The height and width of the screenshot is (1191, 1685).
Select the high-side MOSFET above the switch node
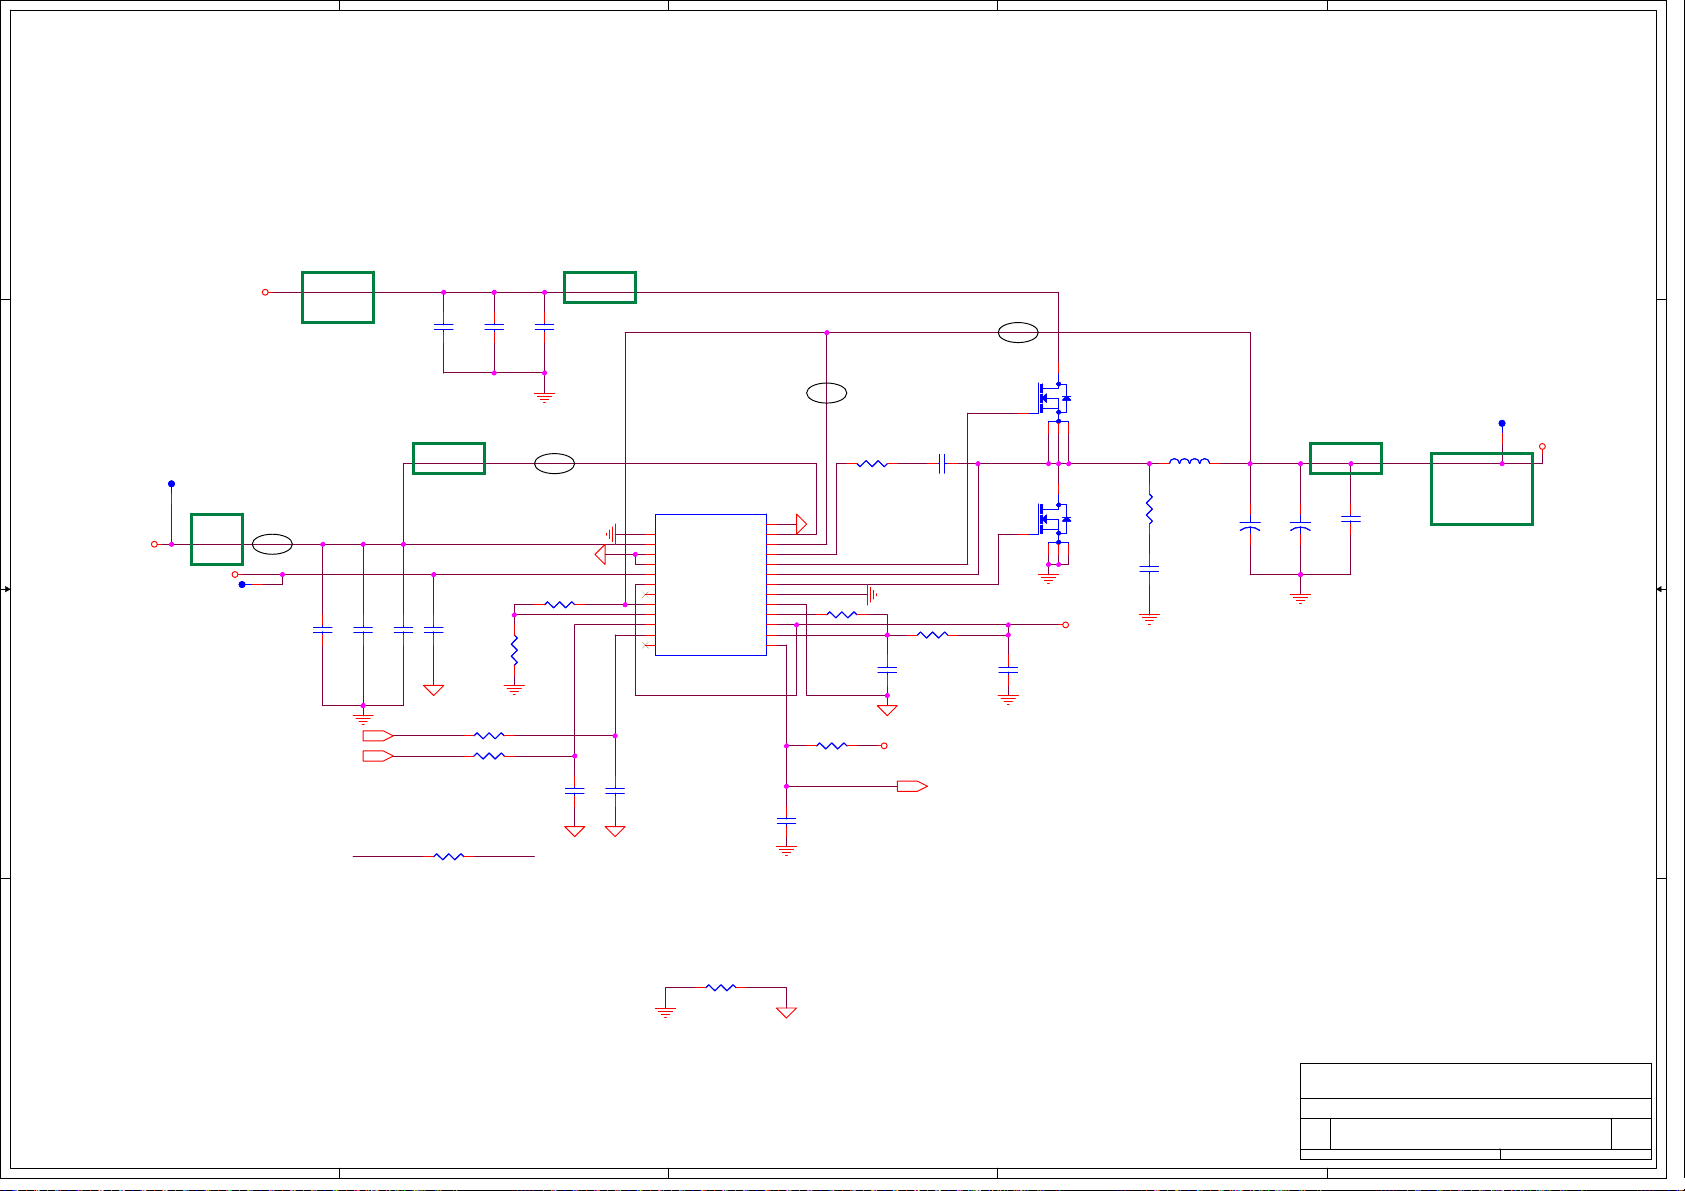pos(1054,398)
